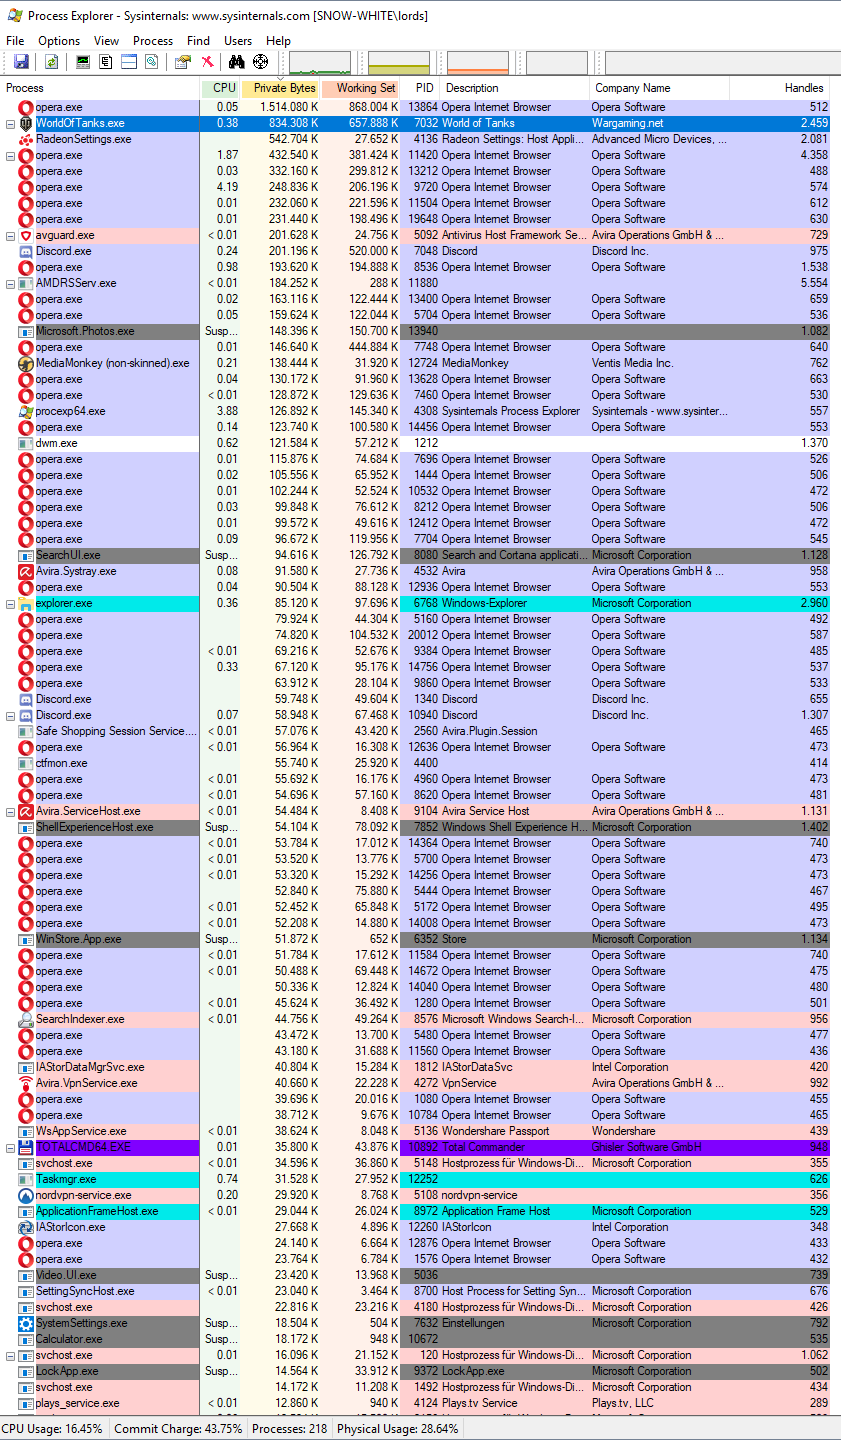Collapse the svchost.exe PID 120 tree node
The height and width of the screenshot is (1440, 841).
point(11,1356)
